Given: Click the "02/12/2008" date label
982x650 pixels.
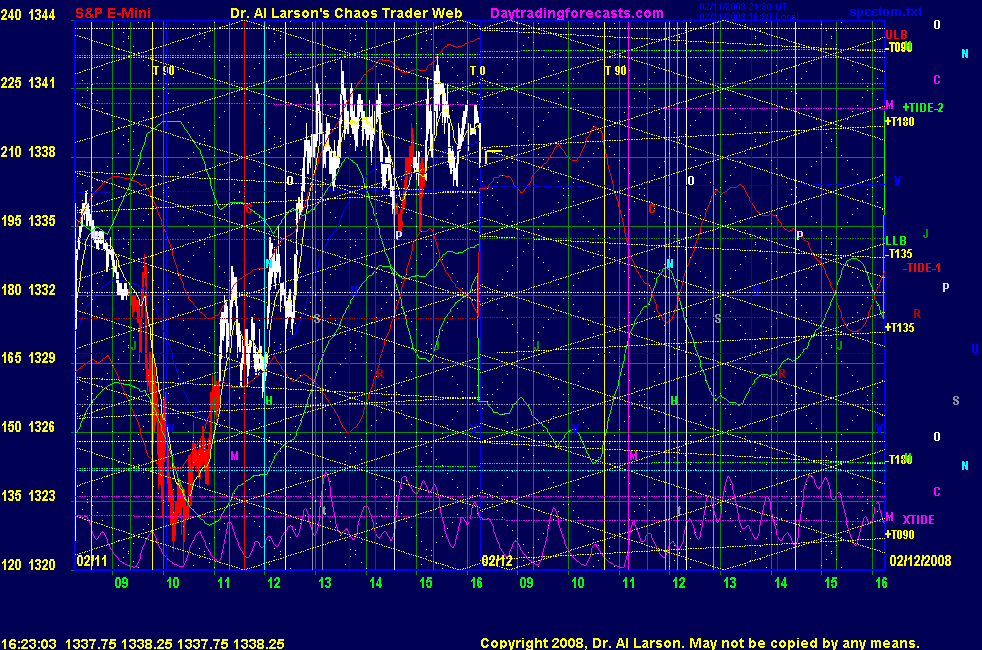Looking at the screenshot, I should (x=920, y=560).
